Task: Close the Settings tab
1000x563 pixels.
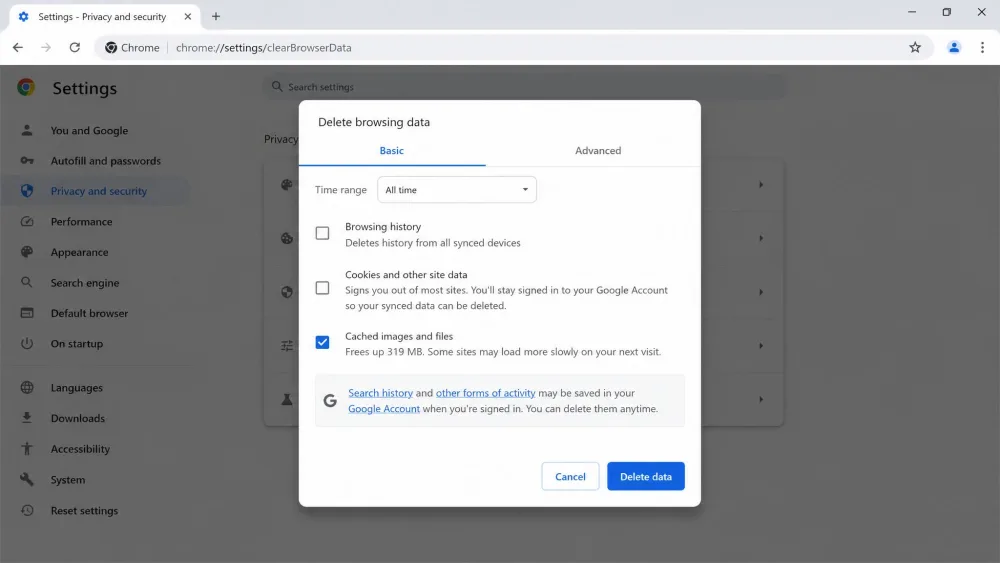Action: pyautogui.click(x=188, y=17)
